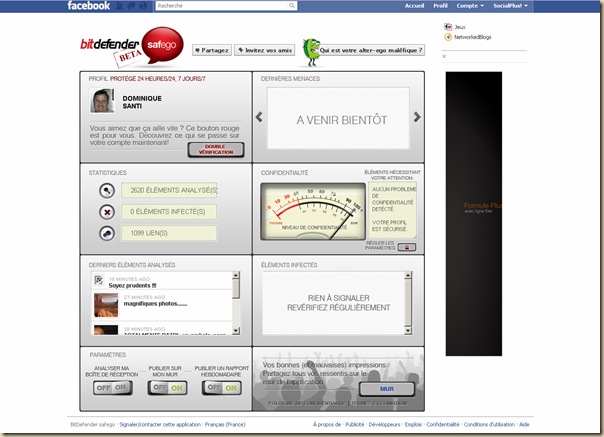604x437 pixels.
Task: Click the red 'Double vérification' button
Action: coord(216,150)
